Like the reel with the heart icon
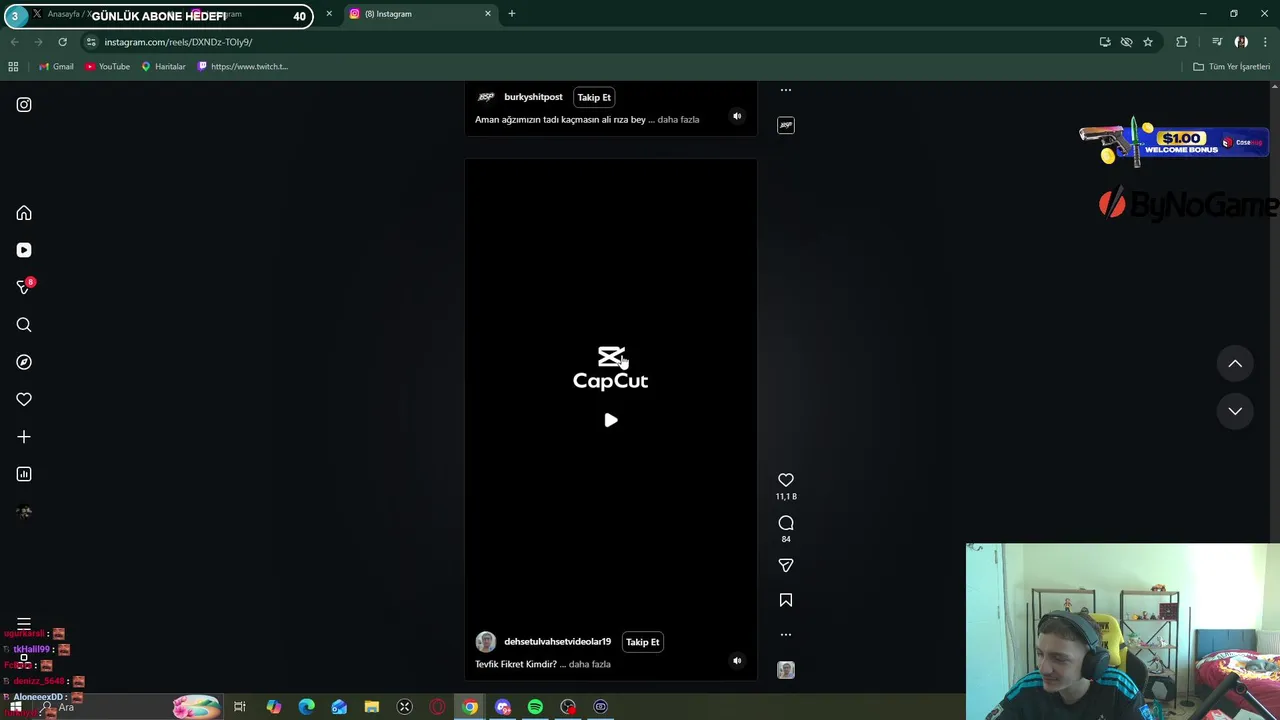The height and width of the screenshot is (720, 1280). point(786,480)
